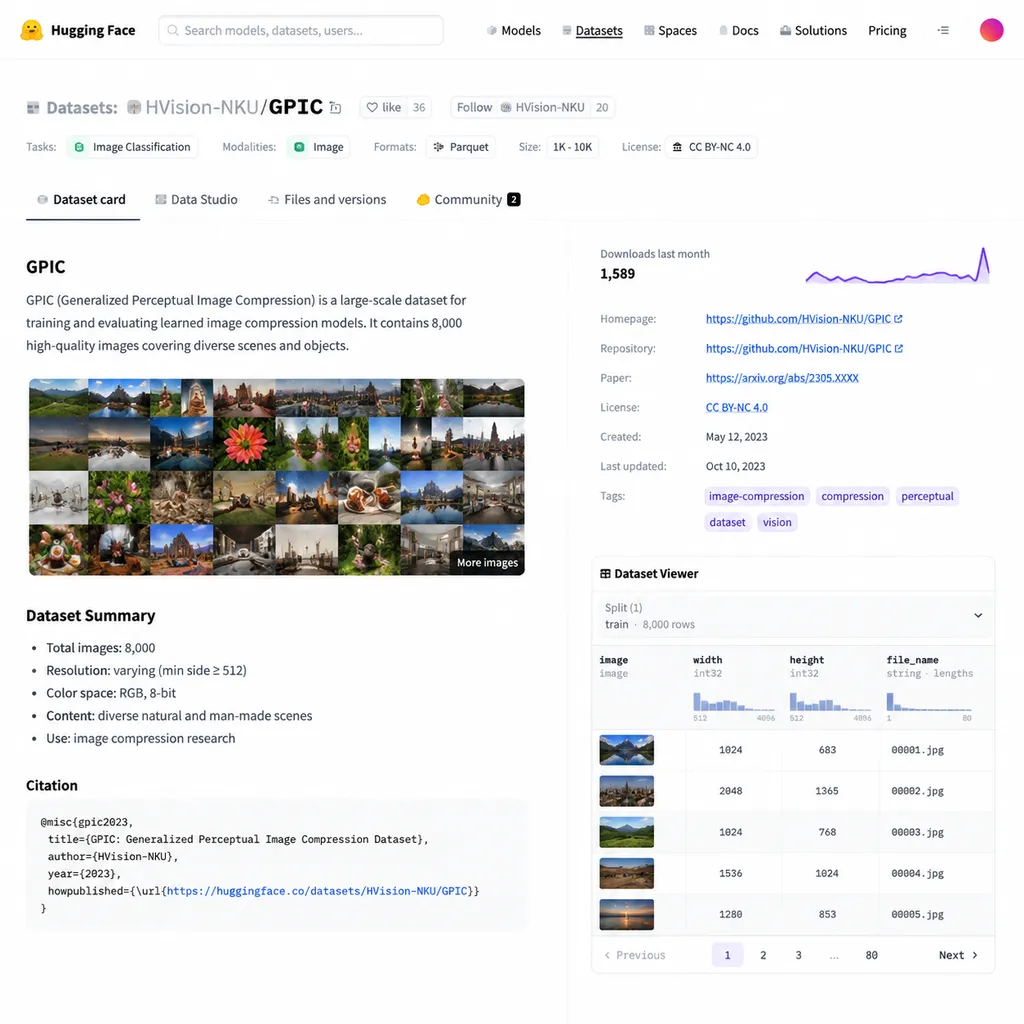Switch to the Data Studio tab
Screen dimensions: 1024x1024
196,200
